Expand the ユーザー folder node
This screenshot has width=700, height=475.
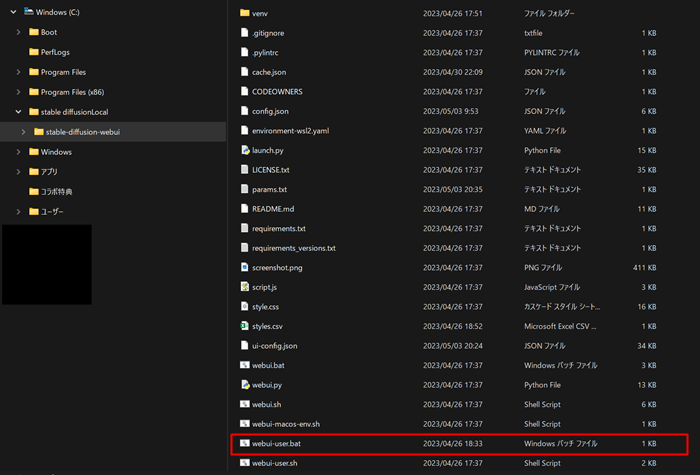tap(18, 212)
